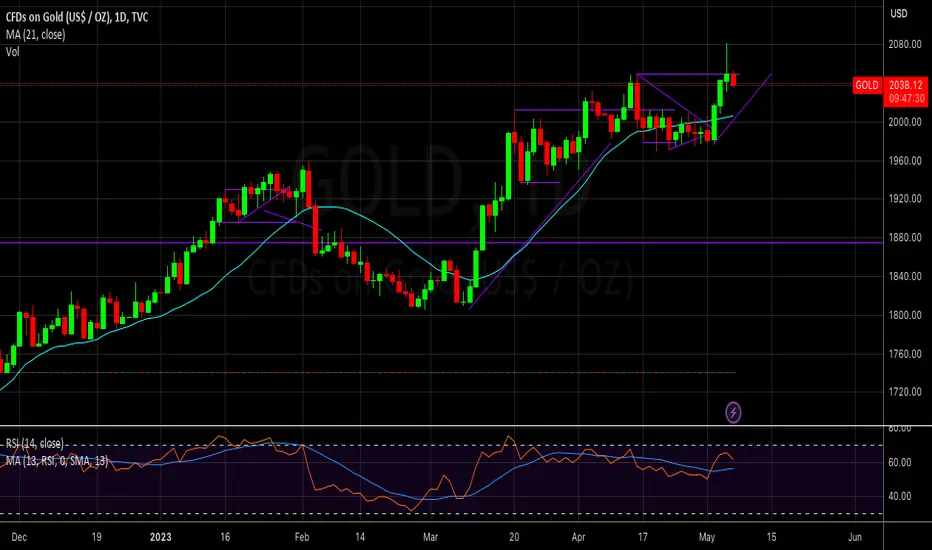Click the RSI (14, close) indicator label
Screen dimensions: 932x550
[x=34, y=444]
